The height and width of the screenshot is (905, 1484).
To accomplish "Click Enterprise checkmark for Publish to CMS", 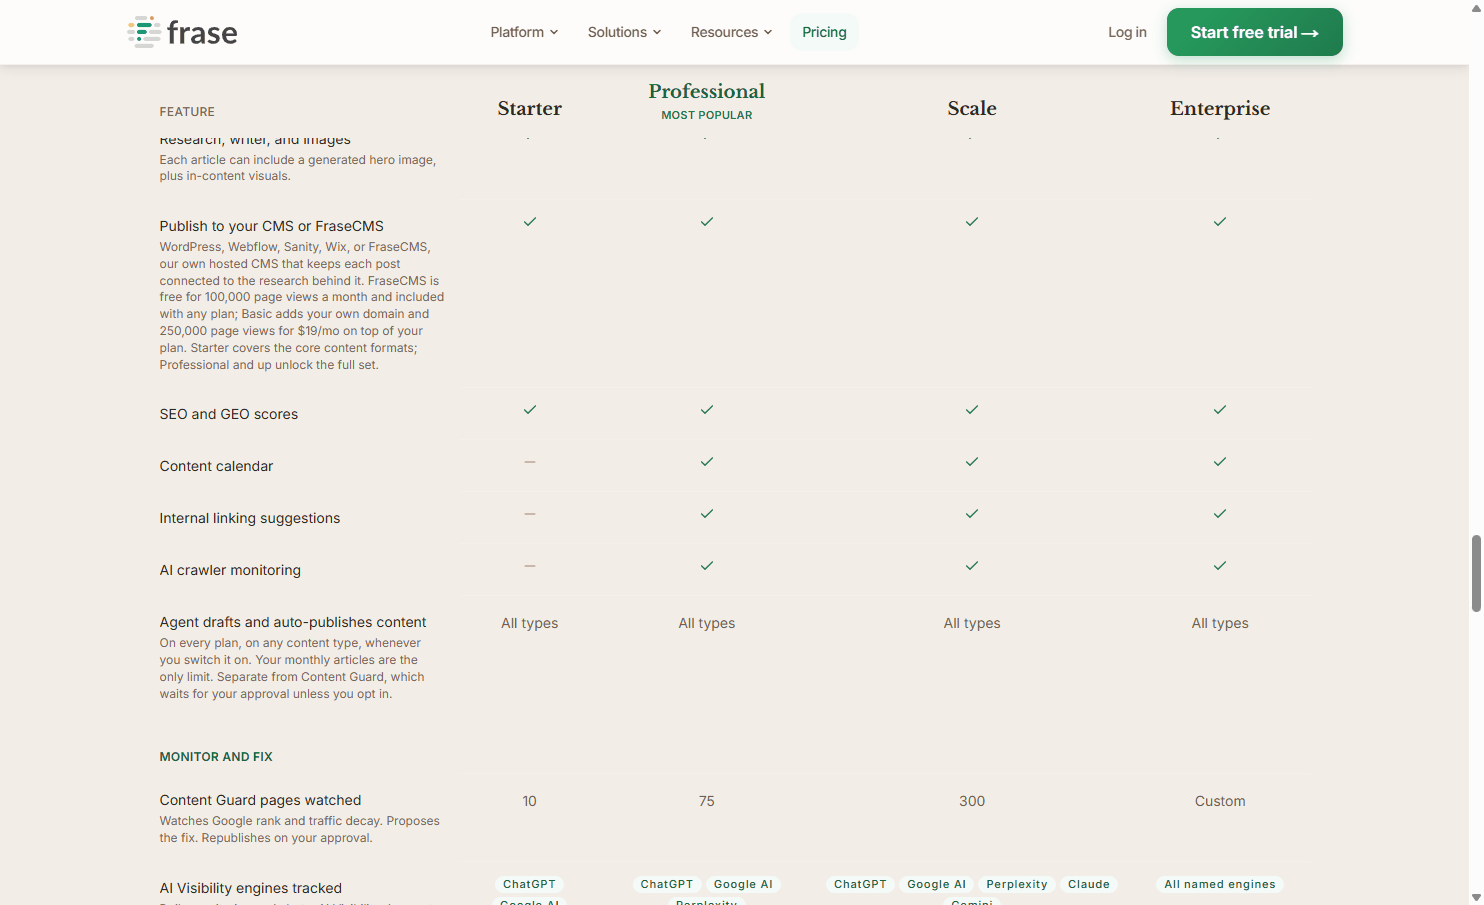I will pos(1220,222).
